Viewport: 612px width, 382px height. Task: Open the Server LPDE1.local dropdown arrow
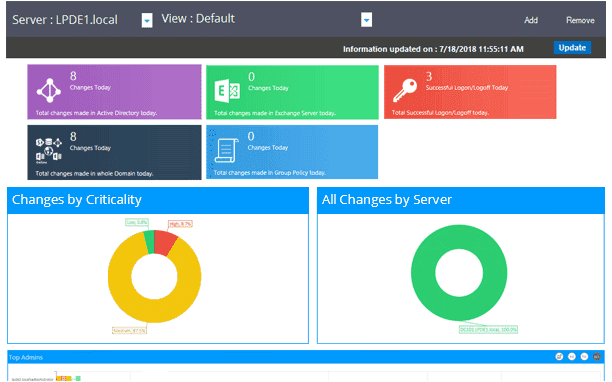click(x=147, y=20)
